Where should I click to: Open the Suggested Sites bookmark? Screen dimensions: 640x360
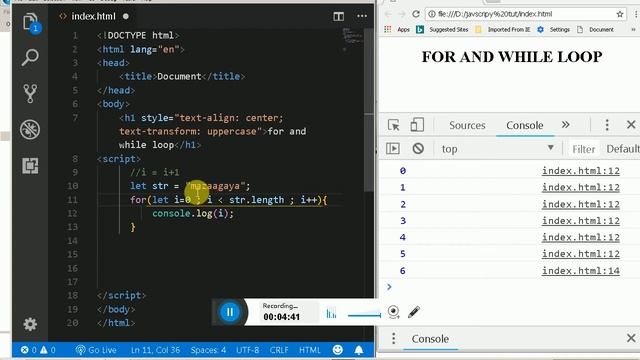[442, 29]
